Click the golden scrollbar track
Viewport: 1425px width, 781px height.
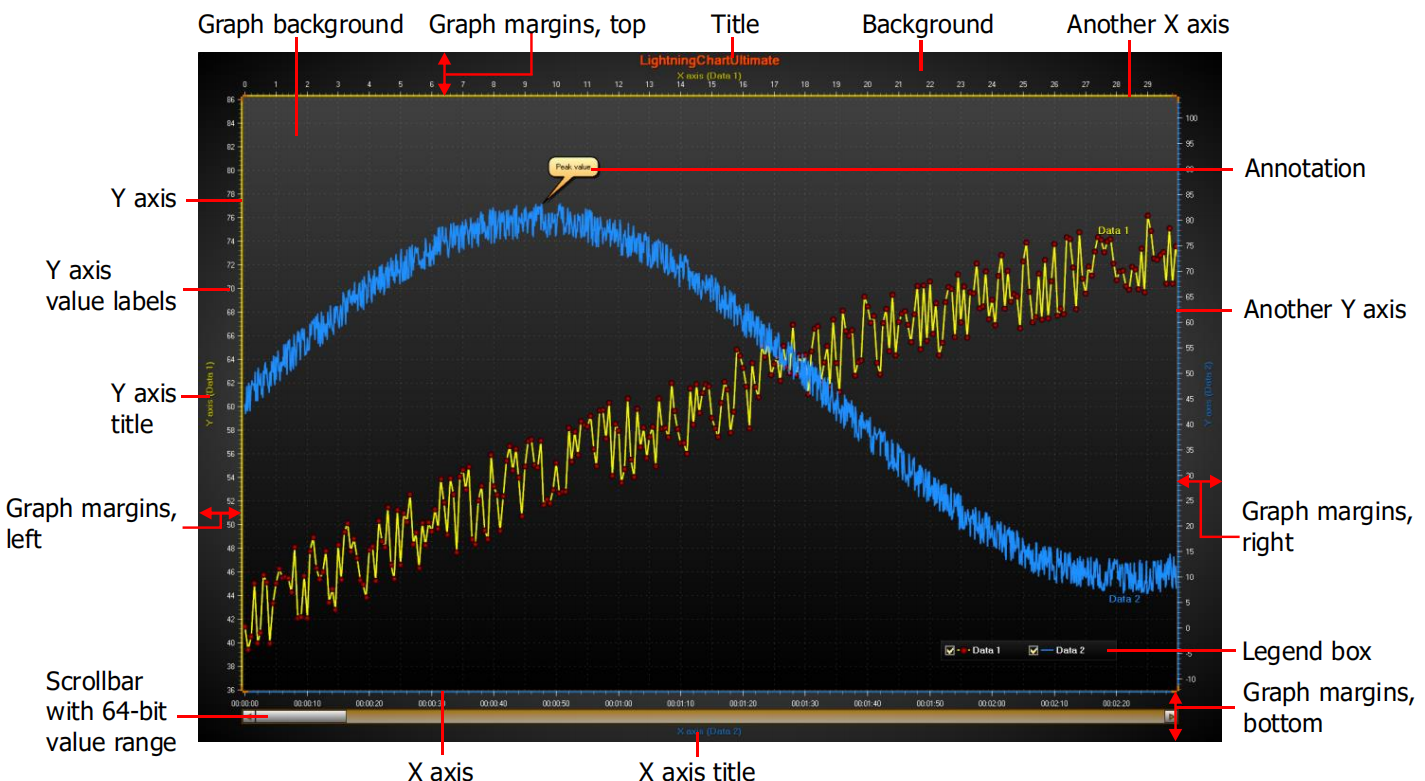pyautogui.click(x=755, y=716)
